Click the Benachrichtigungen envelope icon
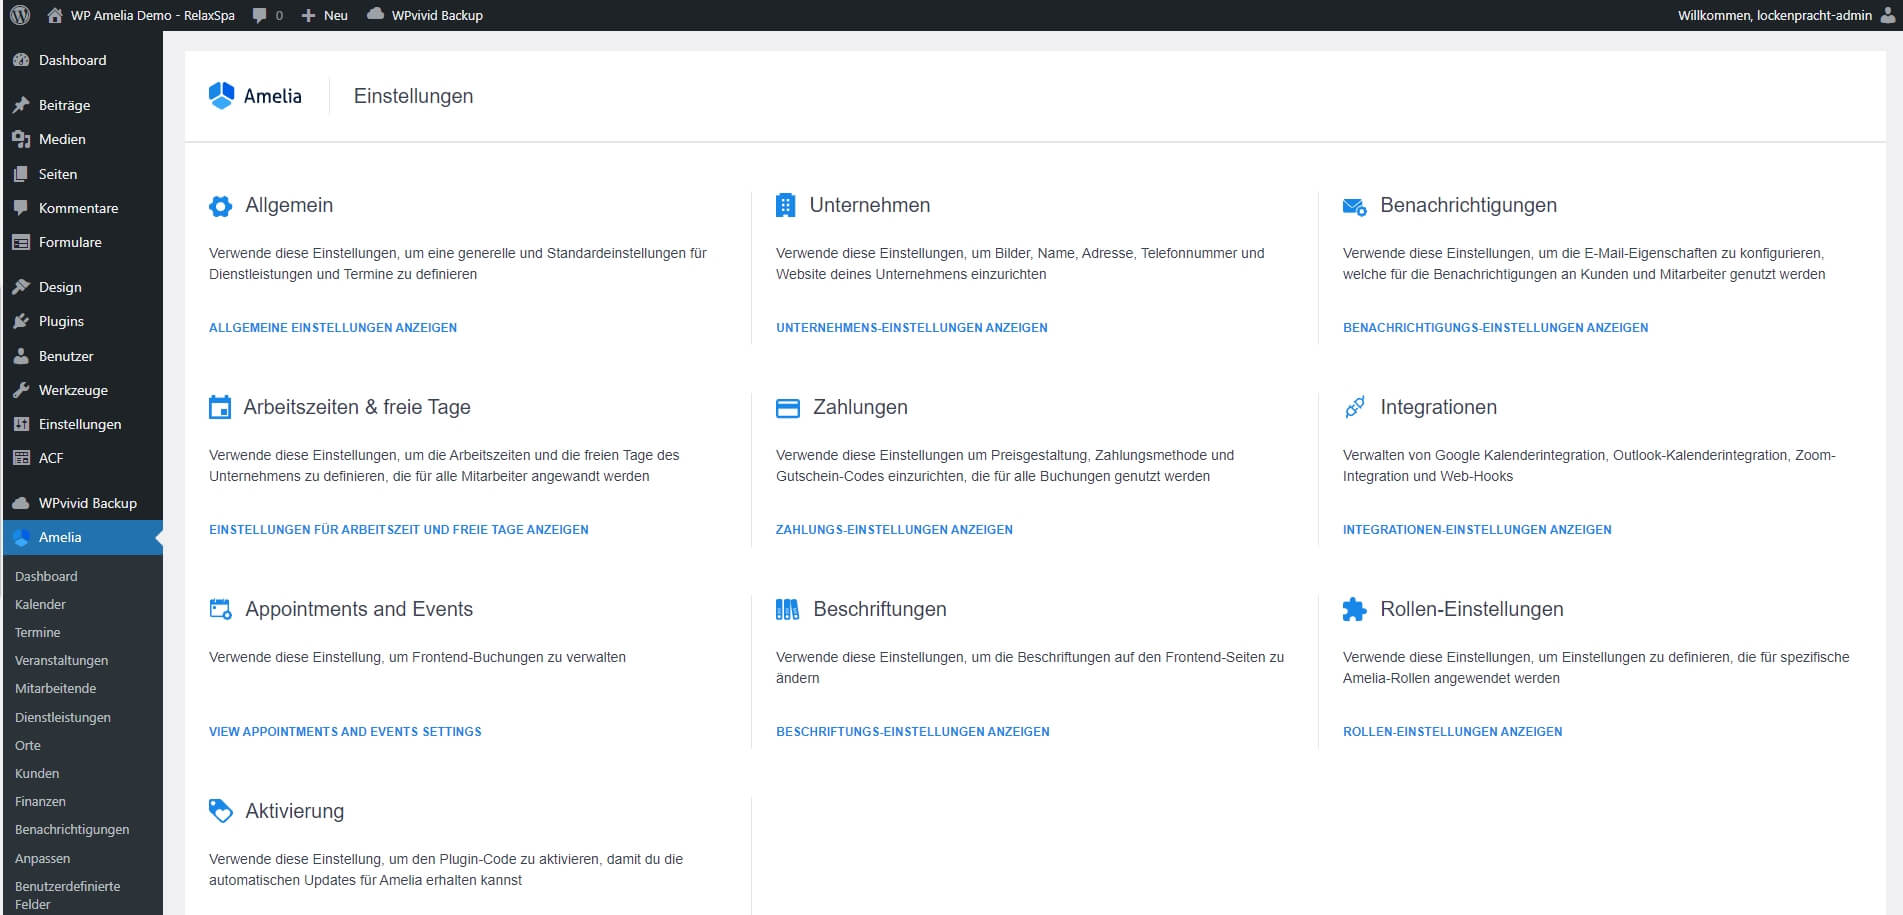Screen dimensions: 1903x915 coord(1355,207)
